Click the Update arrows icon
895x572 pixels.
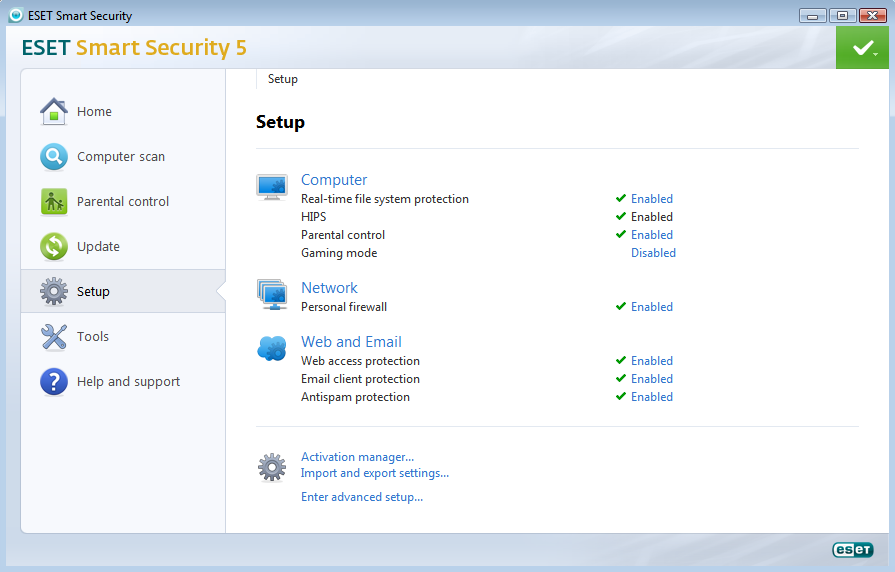coord(54,247)
